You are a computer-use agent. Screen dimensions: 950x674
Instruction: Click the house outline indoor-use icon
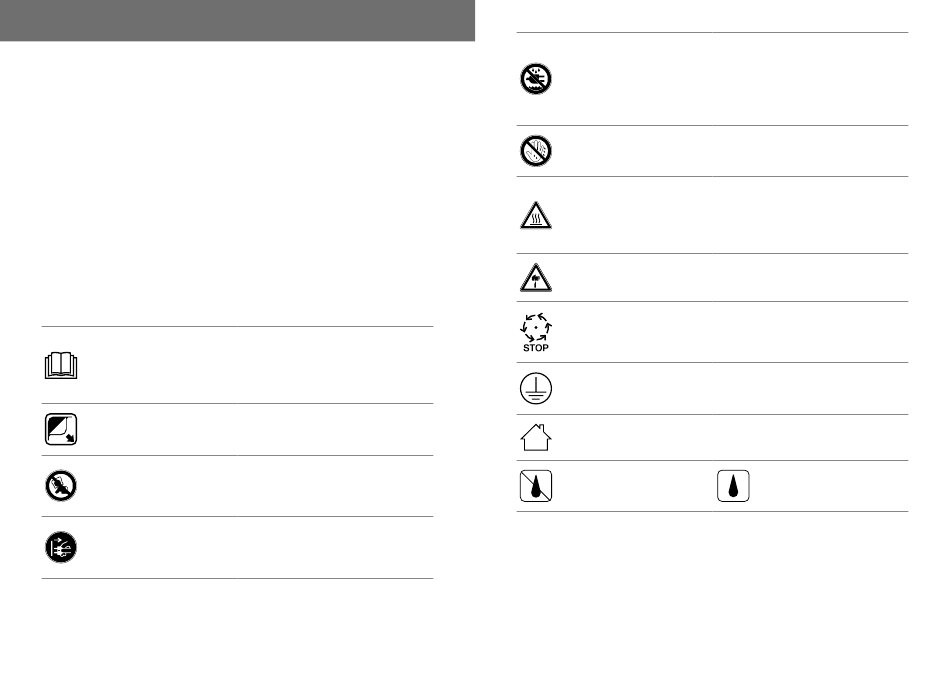(x=536, y=438)
